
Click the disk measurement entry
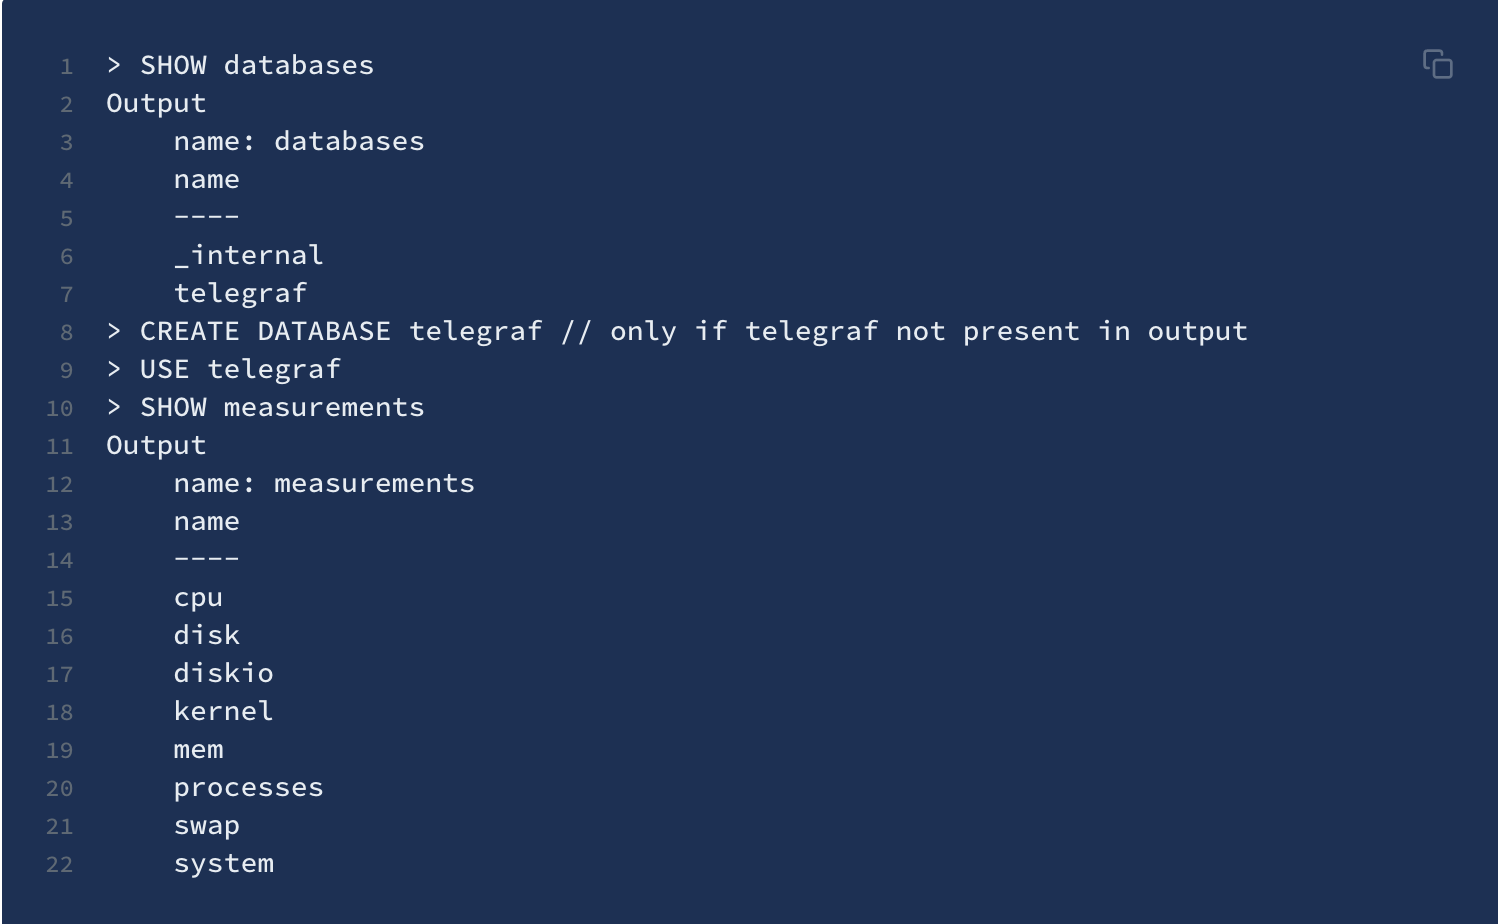point(207,635)
